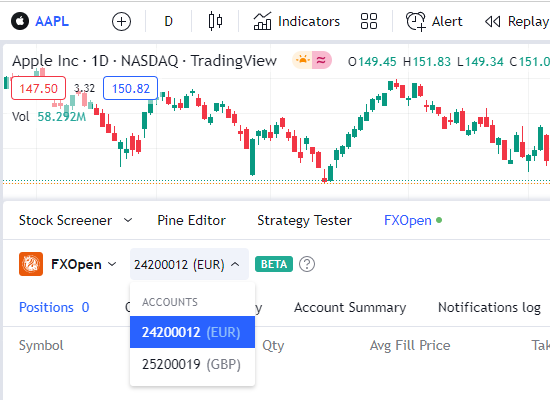This screenshot has width=550, height=400.
Task: Start bar Replay mode
Action: (x=517, y=21)
